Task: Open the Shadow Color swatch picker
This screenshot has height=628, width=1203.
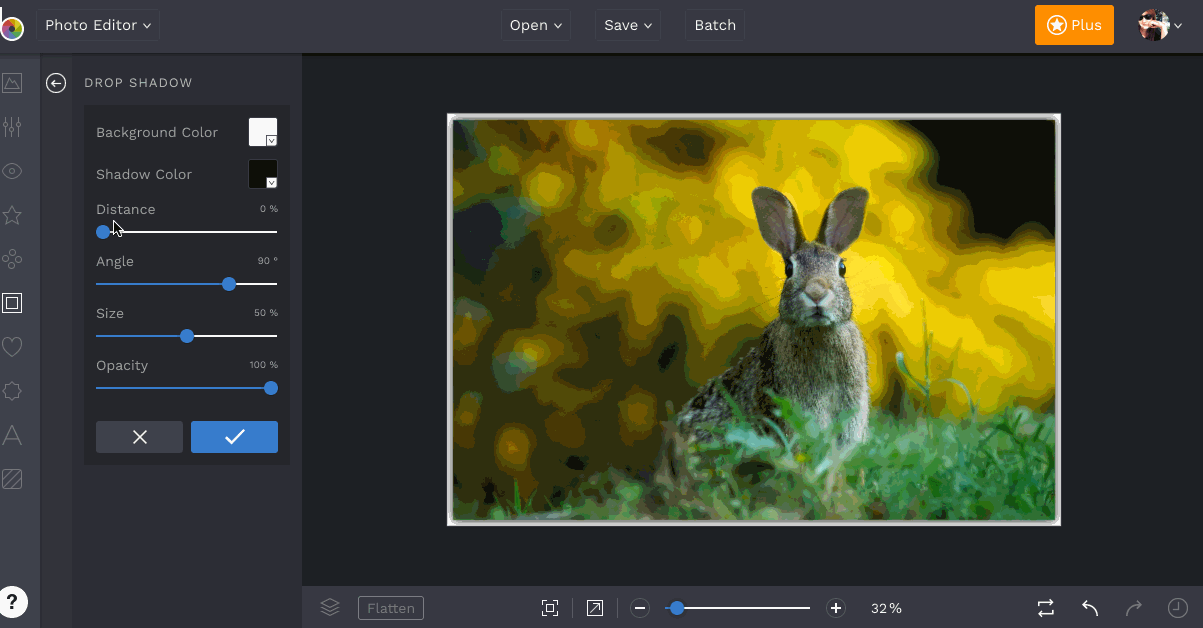Action: (263, 174)
